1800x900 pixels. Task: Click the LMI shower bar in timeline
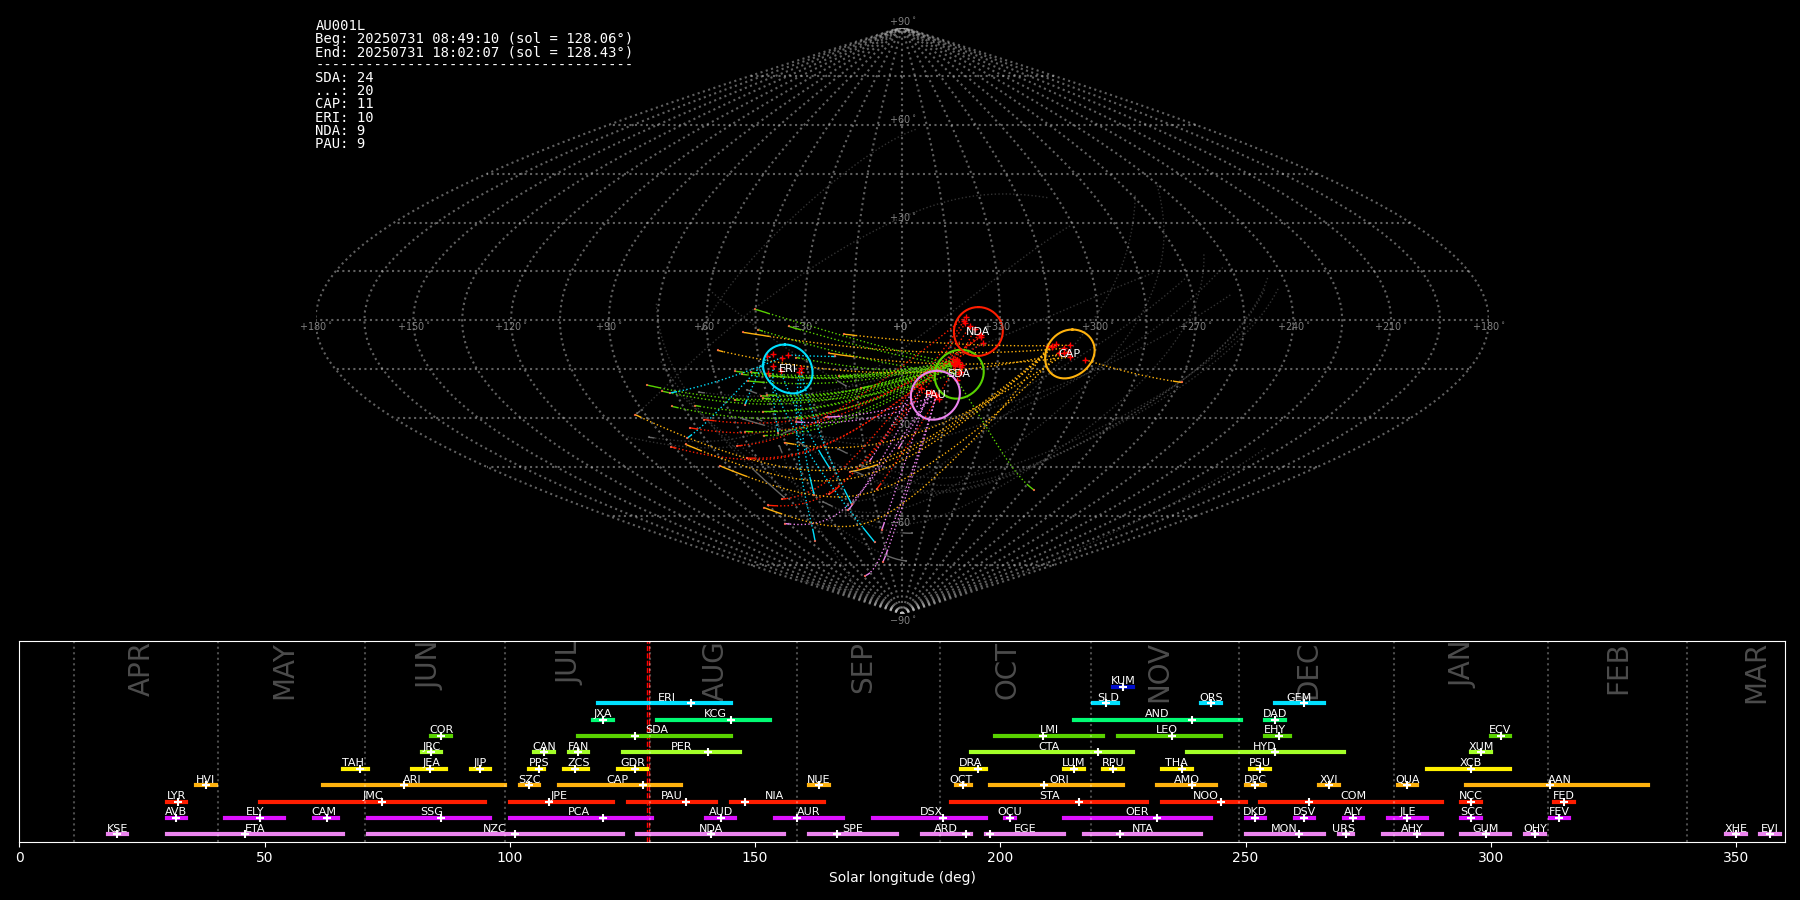[x=1049, y=736]
